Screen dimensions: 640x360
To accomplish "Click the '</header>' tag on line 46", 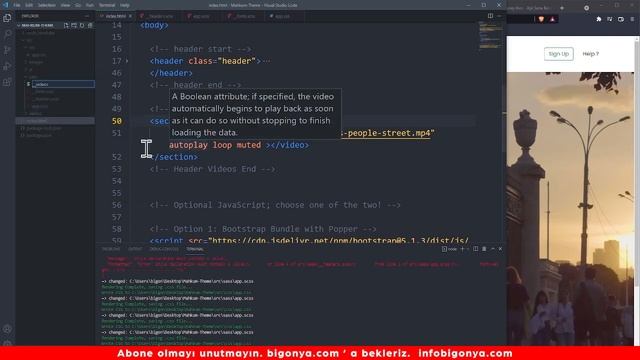I will pyautogui.click(x=171, y=73).
